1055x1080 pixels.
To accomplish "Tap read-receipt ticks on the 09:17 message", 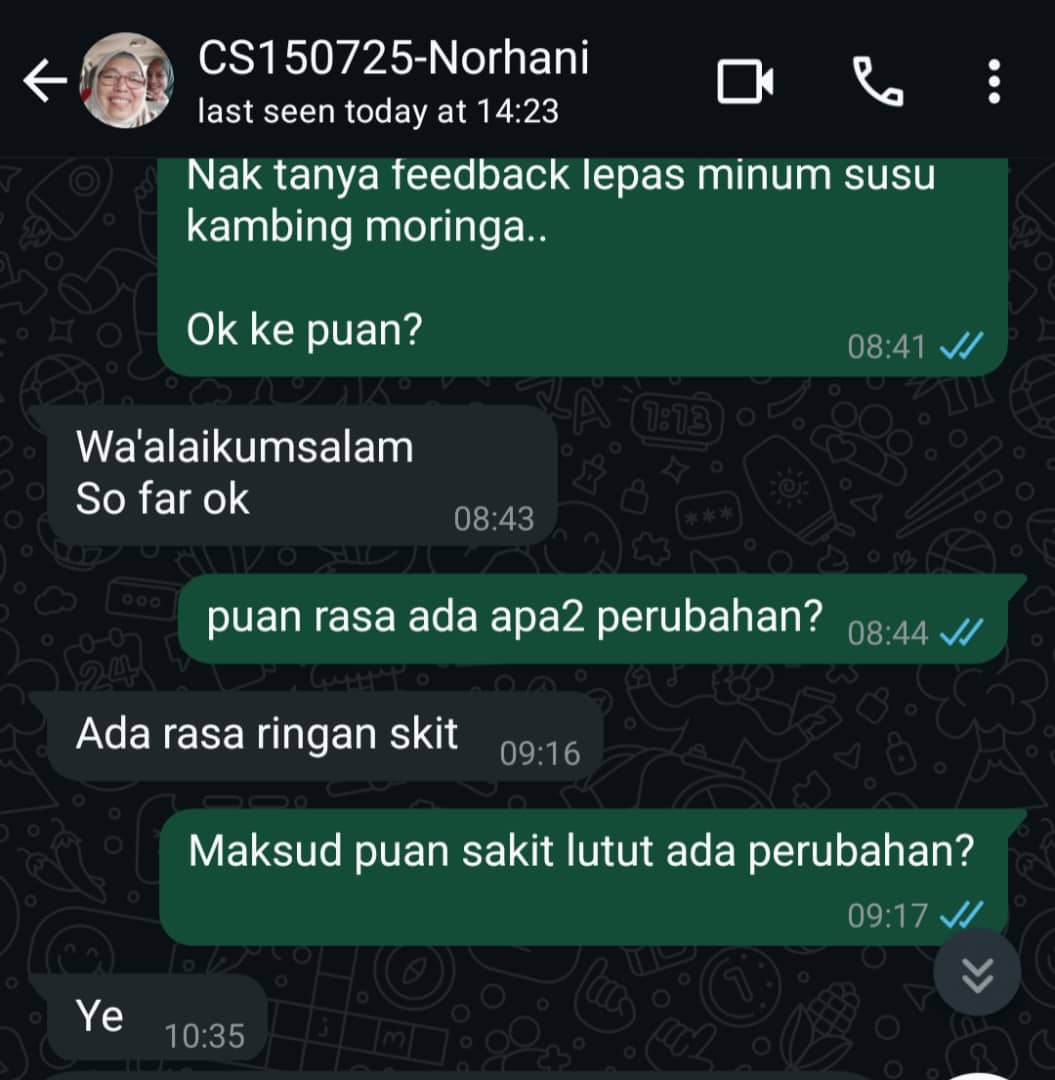I will click(962, 915).
